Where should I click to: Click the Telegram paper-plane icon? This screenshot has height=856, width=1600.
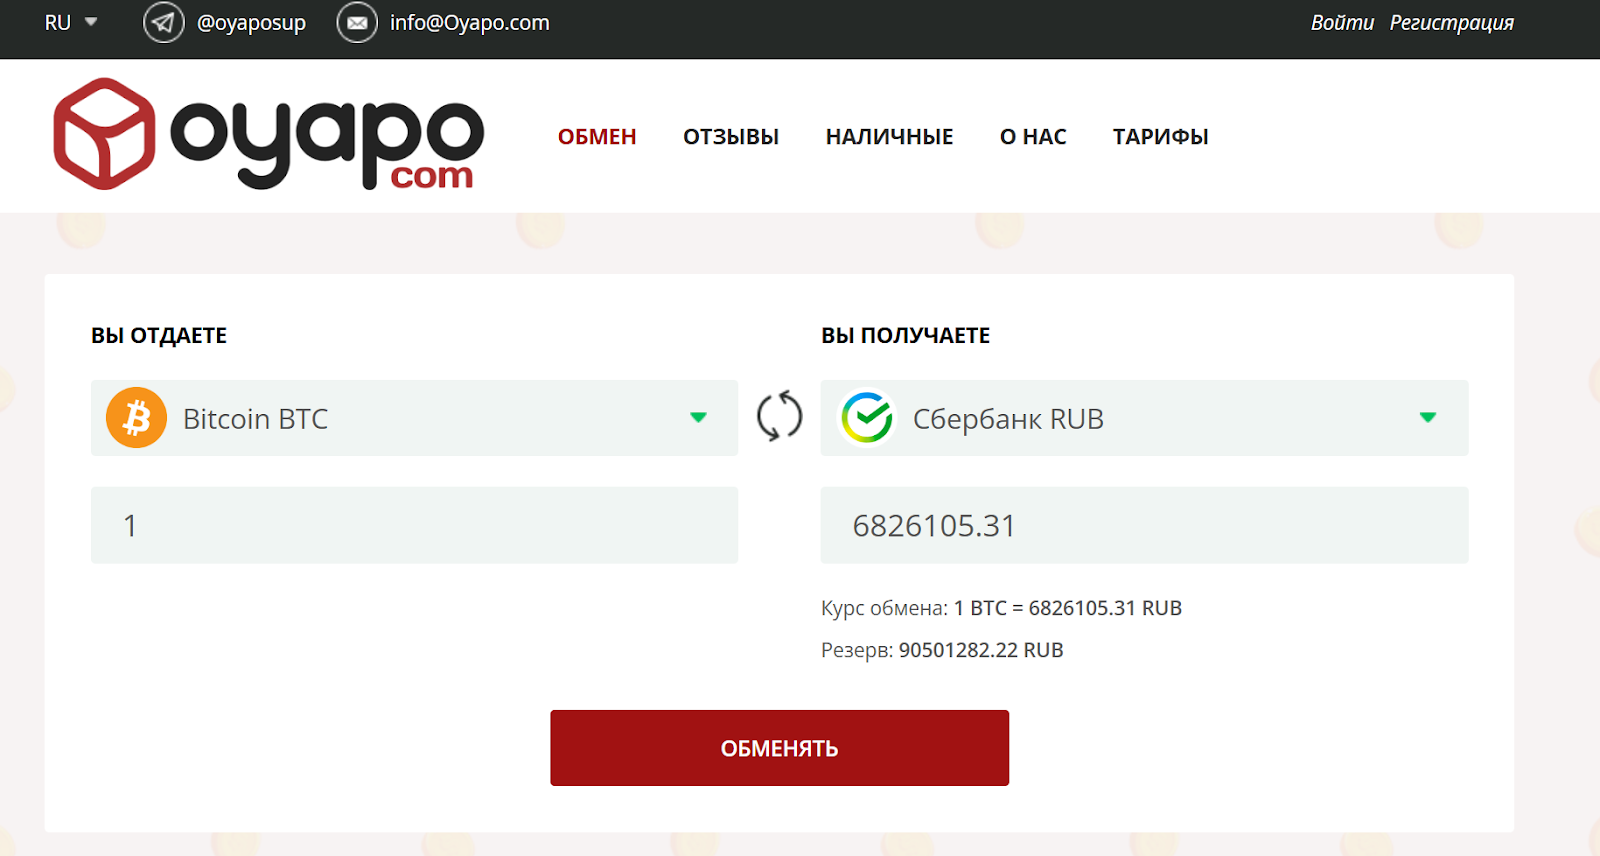click(163, 23)
